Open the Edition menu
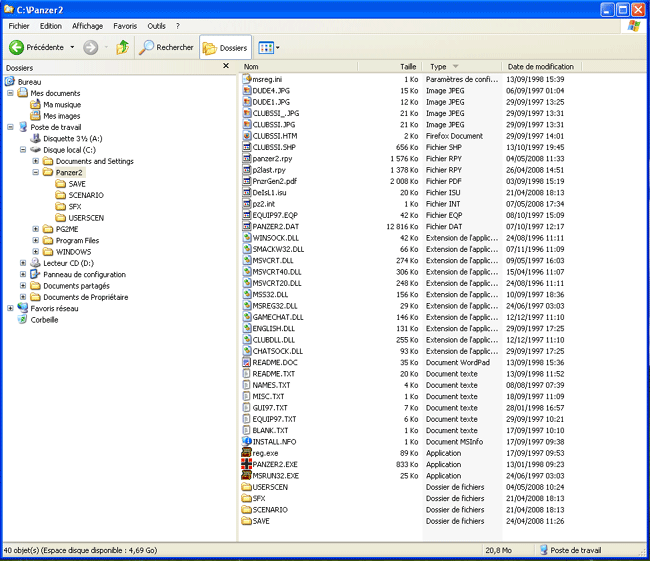The width and height of the screenshot is (650, 561). coord(51,26)
